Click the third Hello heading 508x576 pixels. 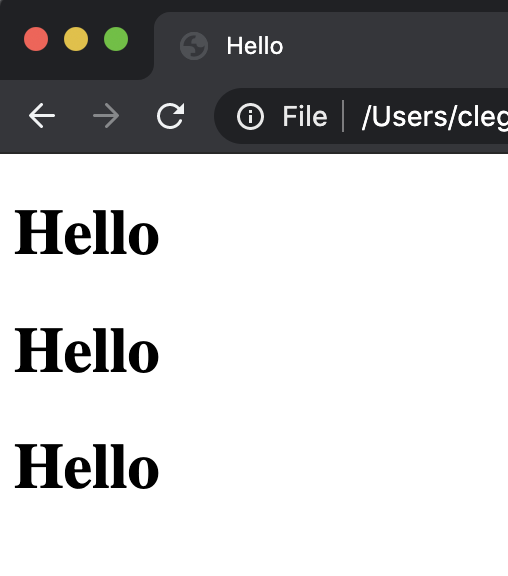[x=87, y=467]
